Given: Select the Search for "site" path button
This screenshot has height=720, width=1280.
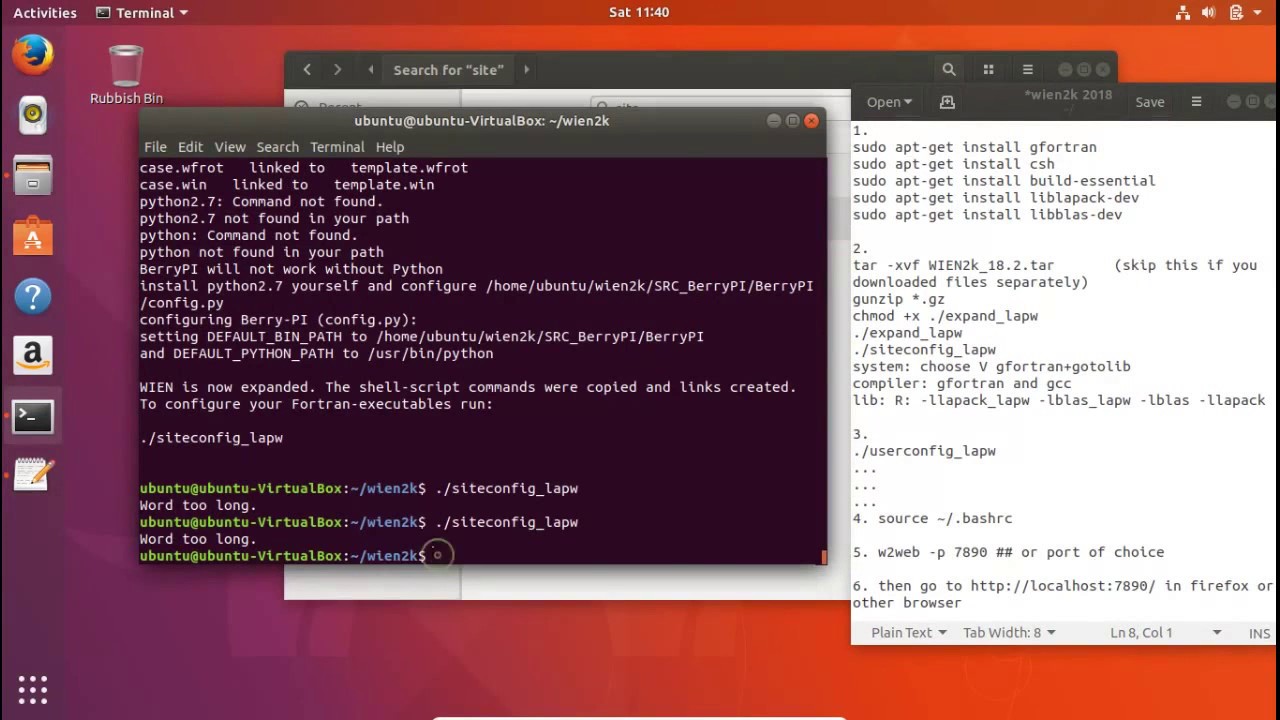Looking at the screenshot, I should pos(448,70).
